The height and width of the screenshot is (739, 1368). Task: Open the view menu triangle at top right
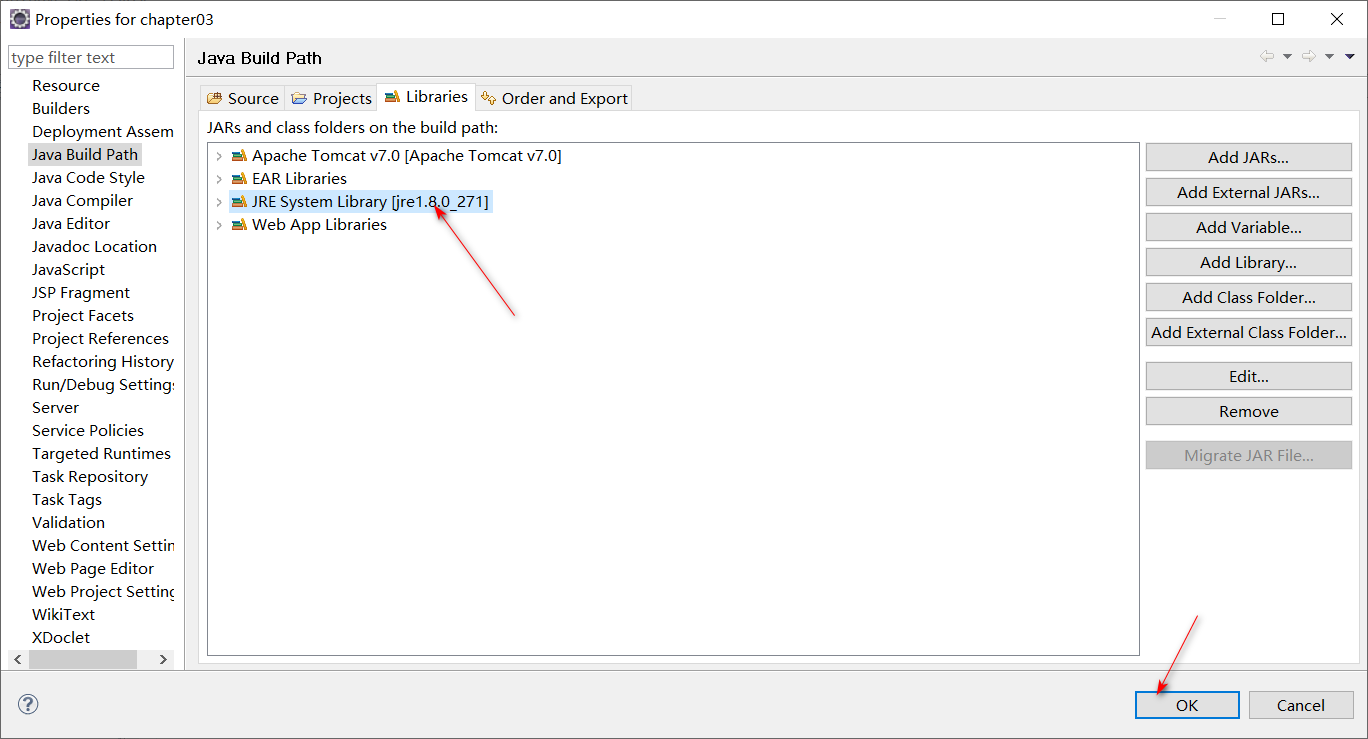pyautogui.click(x=1351, y=57)
